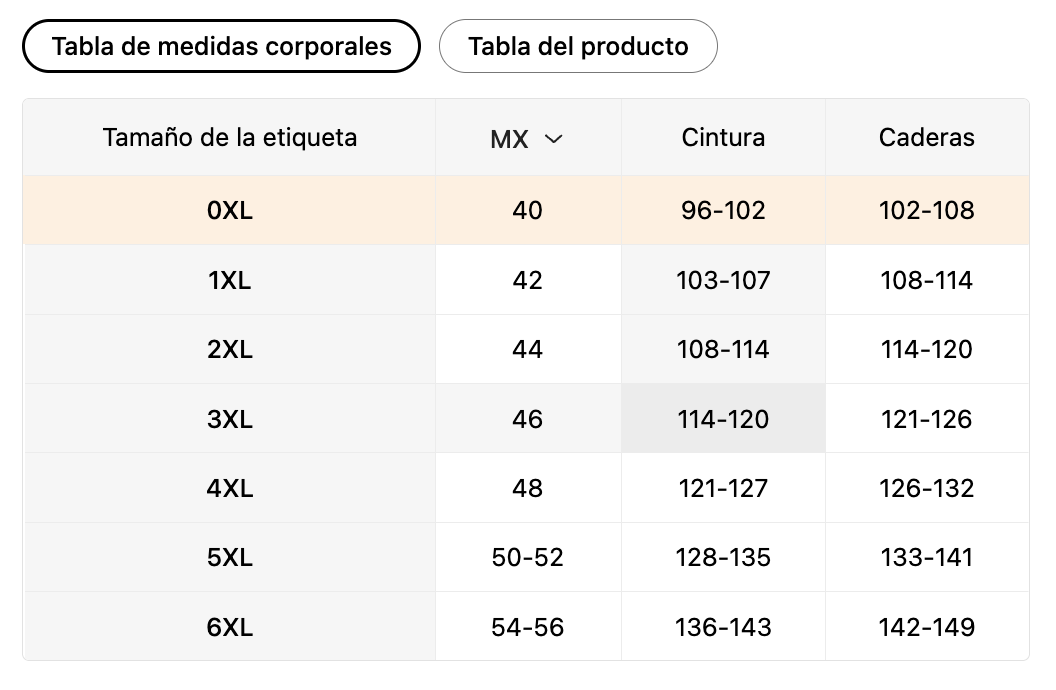Screen dimensions: 1056x690
Task: Select the 142-149 caderas cell
Action: point(926,627)
